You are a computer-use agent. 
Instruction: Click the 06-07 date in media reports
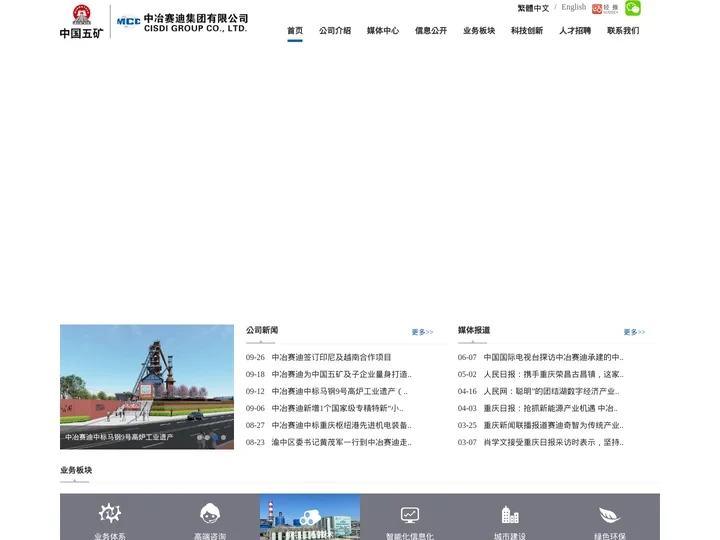point(467,357)
